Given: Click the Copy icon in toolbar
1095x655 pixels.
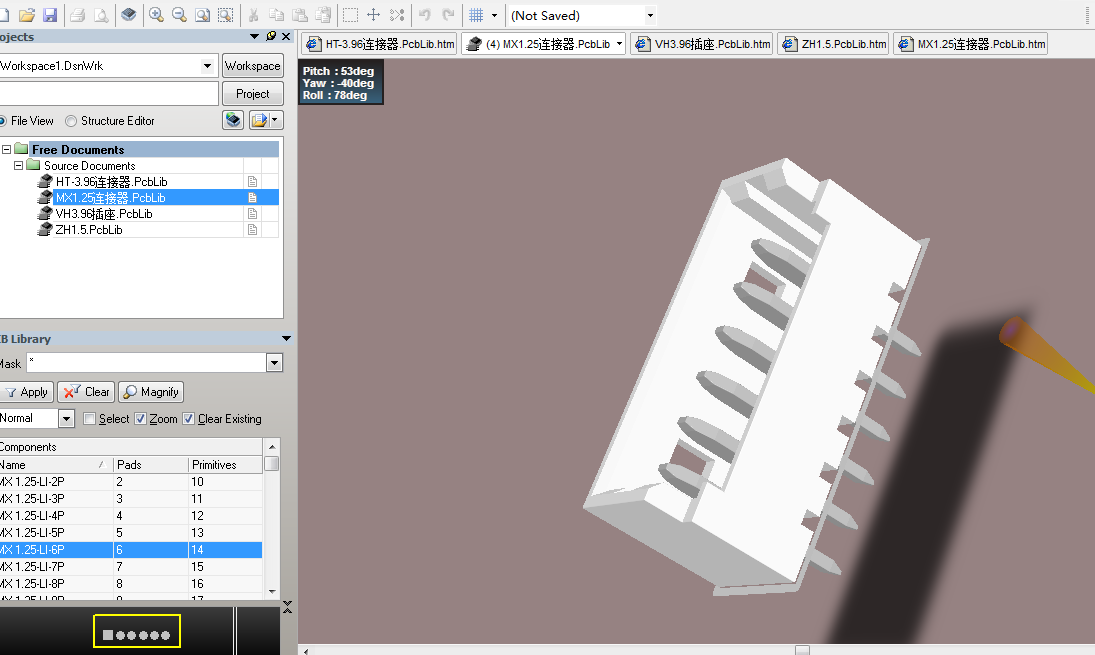Looking at the screenshot, I should point(277,15).
